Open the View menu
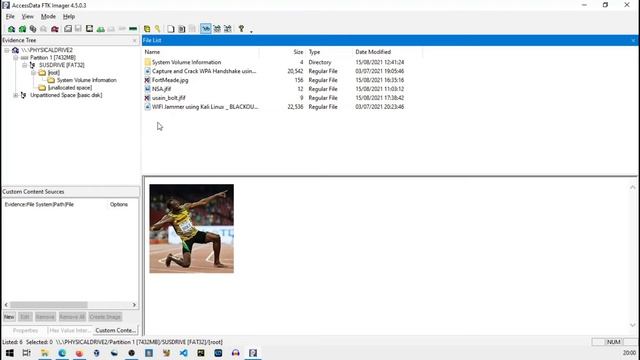The image size is (640, 360). [x=27, y=17]
